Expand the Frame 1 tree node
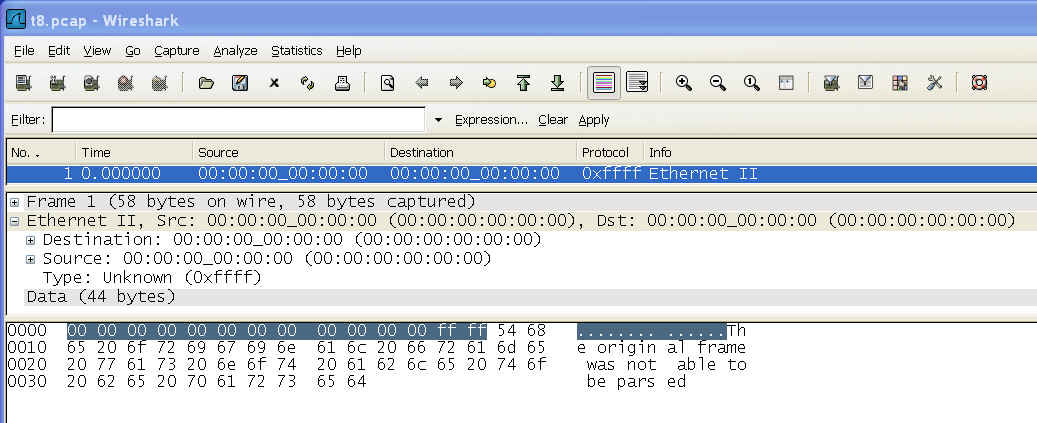Image resolution: width=1037 pixels, height=423 pixels. pos(14,202)
